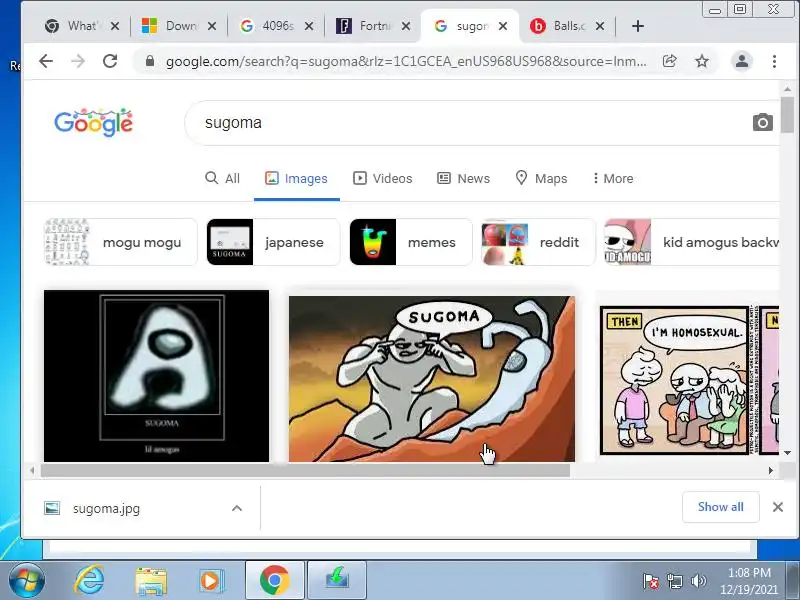This screenshot has height=600, width=800.
Task: Open volume speaker tray icon
Action: click(x=698, y=581)
